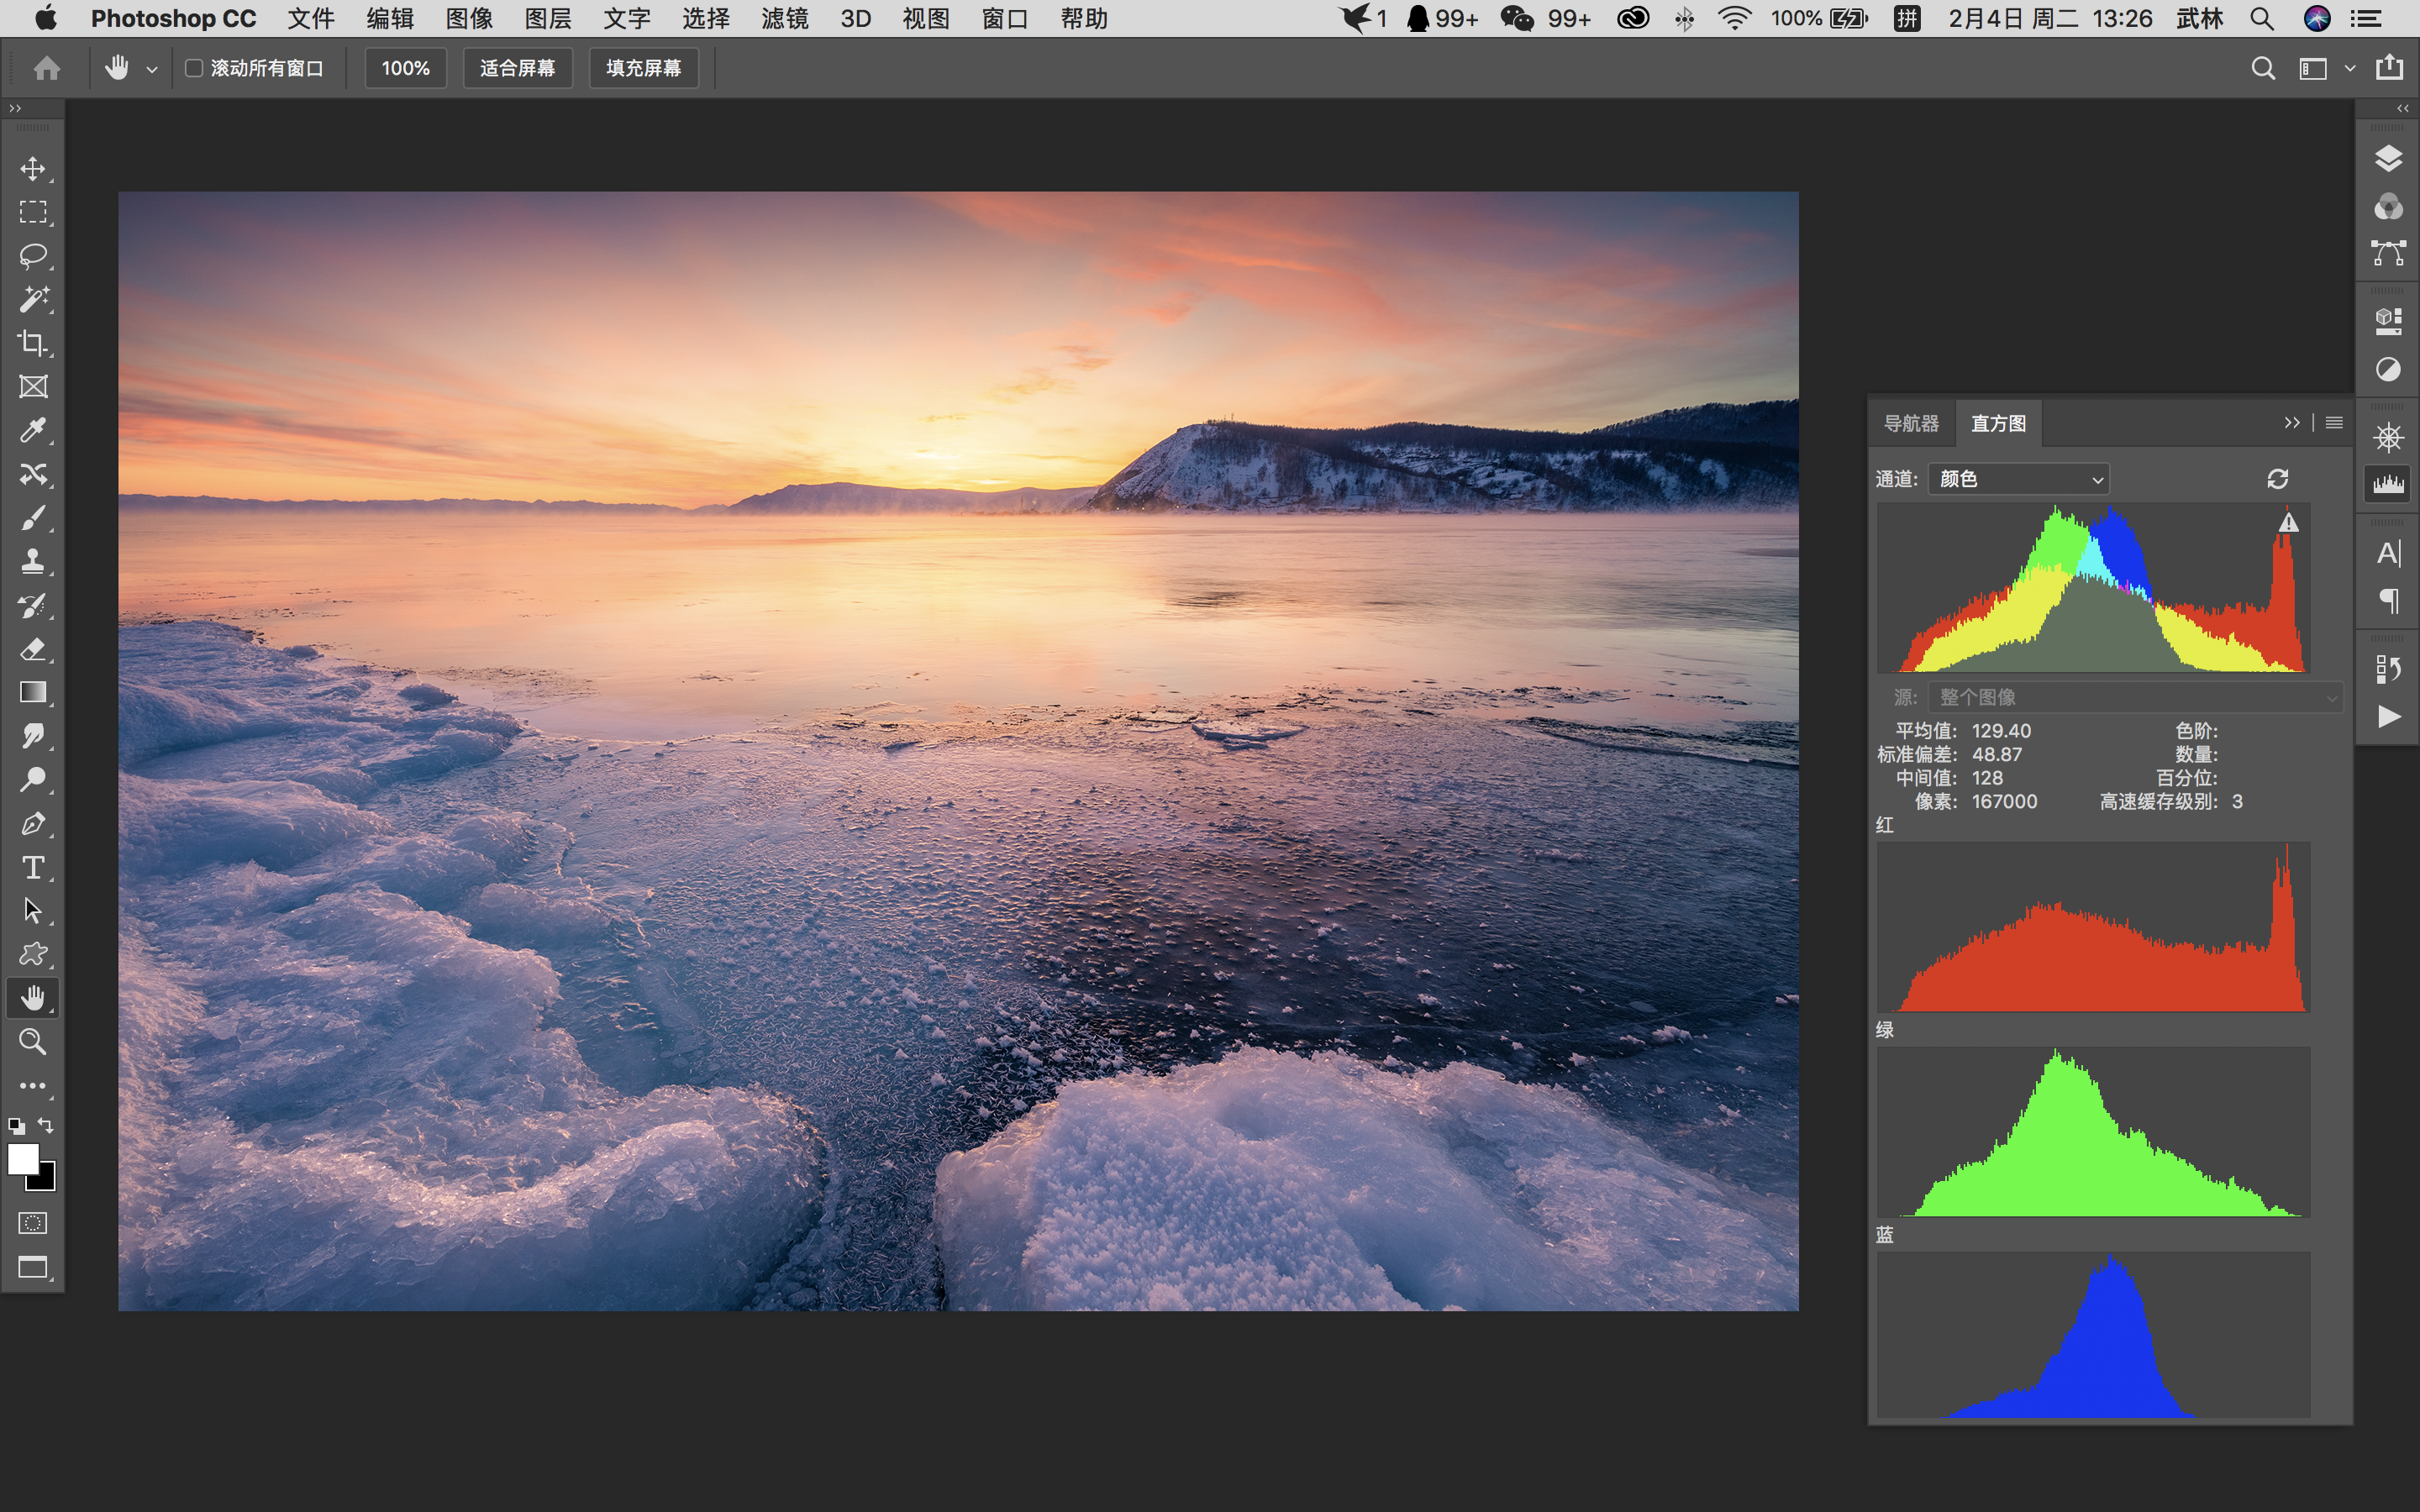Click the 填充屏幕 button
The height and width of the screenshot is (1512, 2420).
(x=643, y=68)
